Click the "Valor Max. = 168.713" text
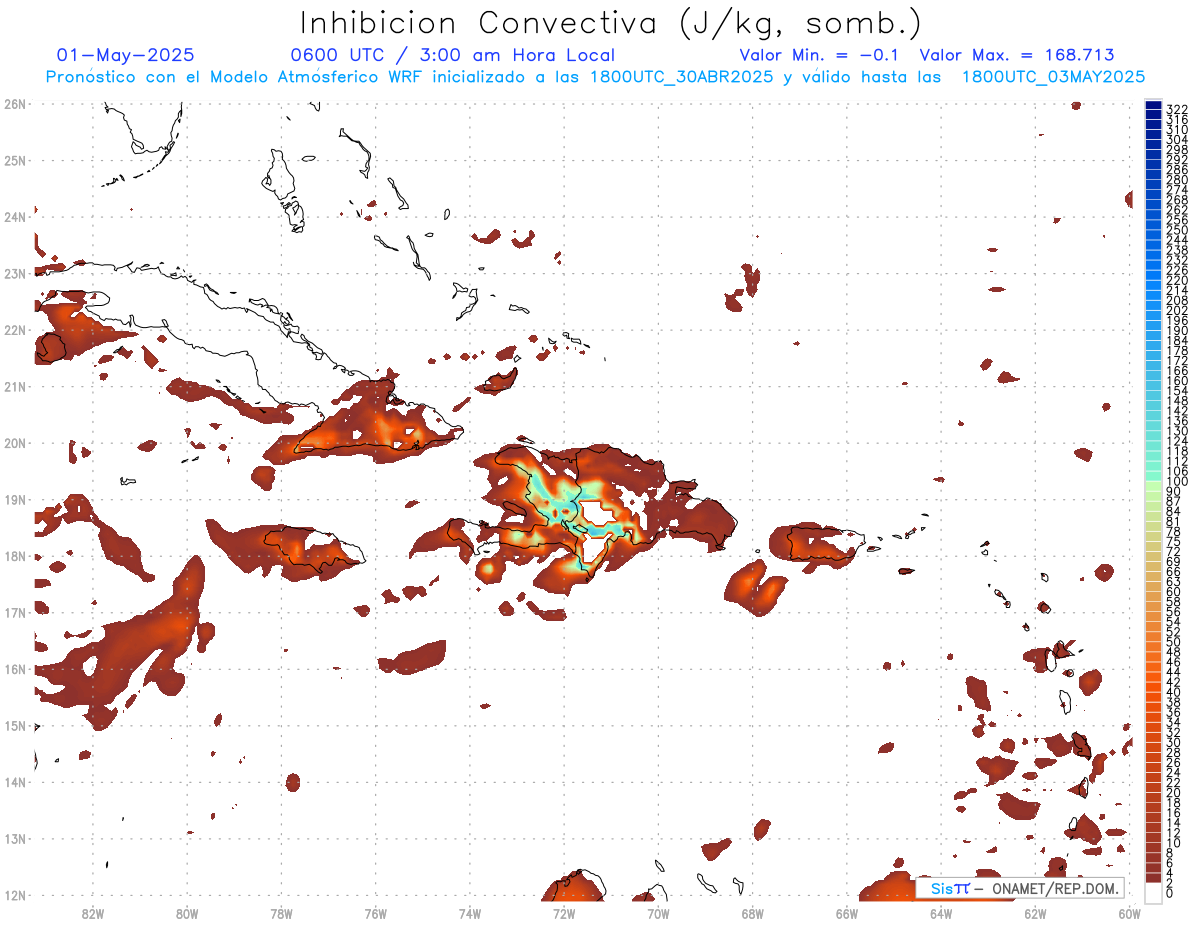1200x927 pixels. [1017, 55]
